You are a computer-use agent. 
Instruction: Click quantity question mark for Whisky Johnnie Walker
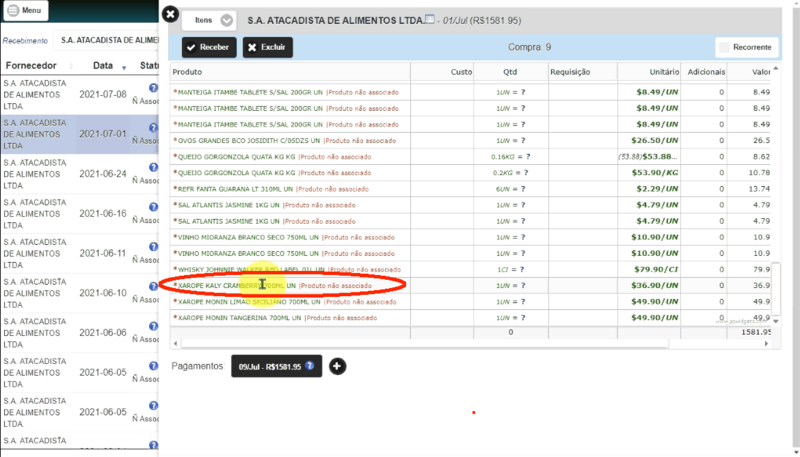(522, 269)
